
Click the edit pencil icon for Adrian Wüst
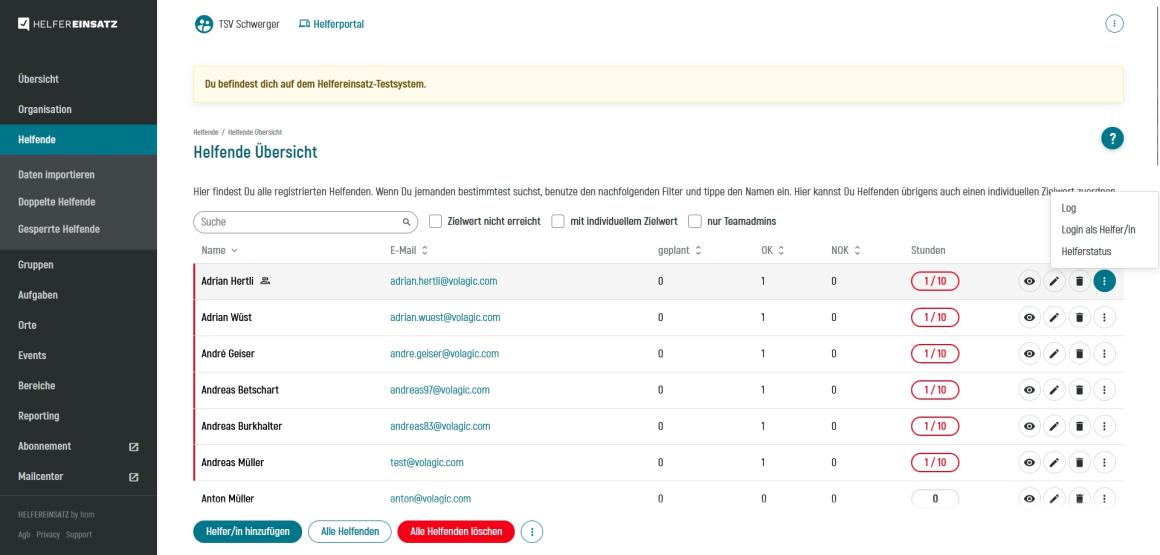point(1053,318)
